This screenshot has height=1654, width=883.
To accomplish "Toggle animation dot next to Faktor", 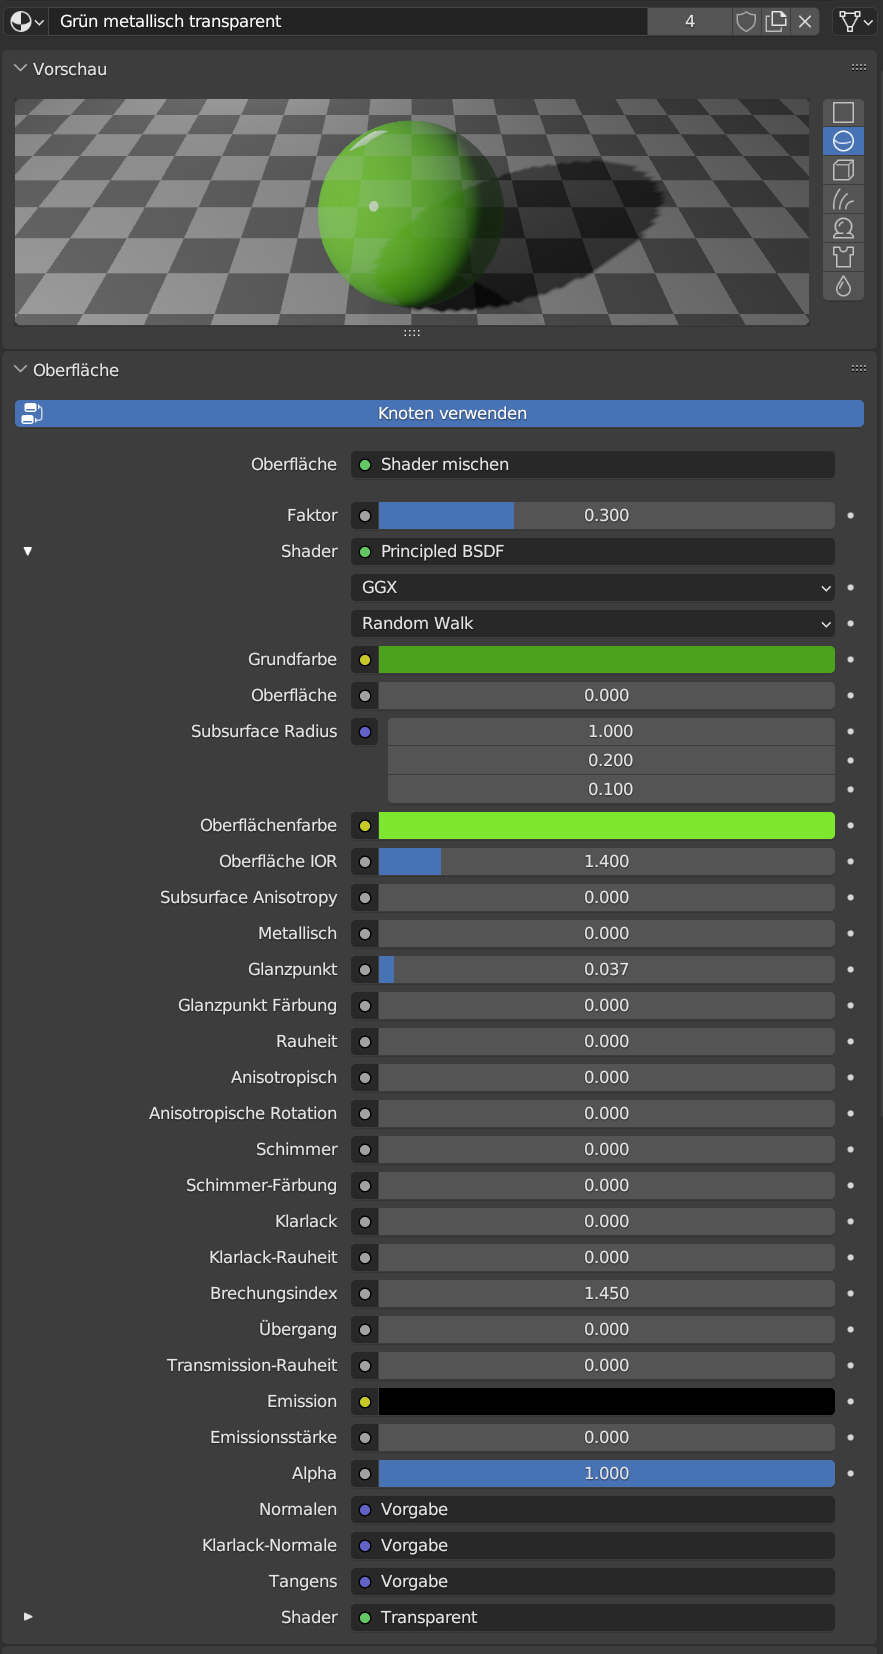I will click(x=850, y=515).
